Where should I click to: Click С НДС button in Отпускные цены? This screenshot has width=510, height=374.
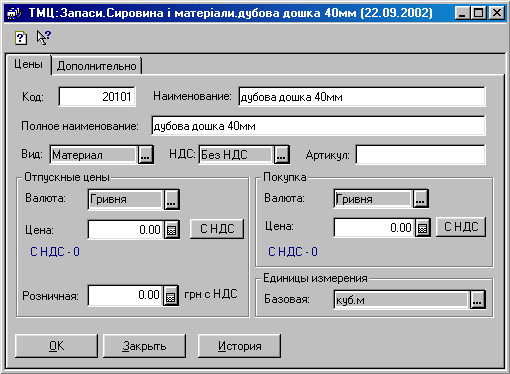tap(217, 229)
